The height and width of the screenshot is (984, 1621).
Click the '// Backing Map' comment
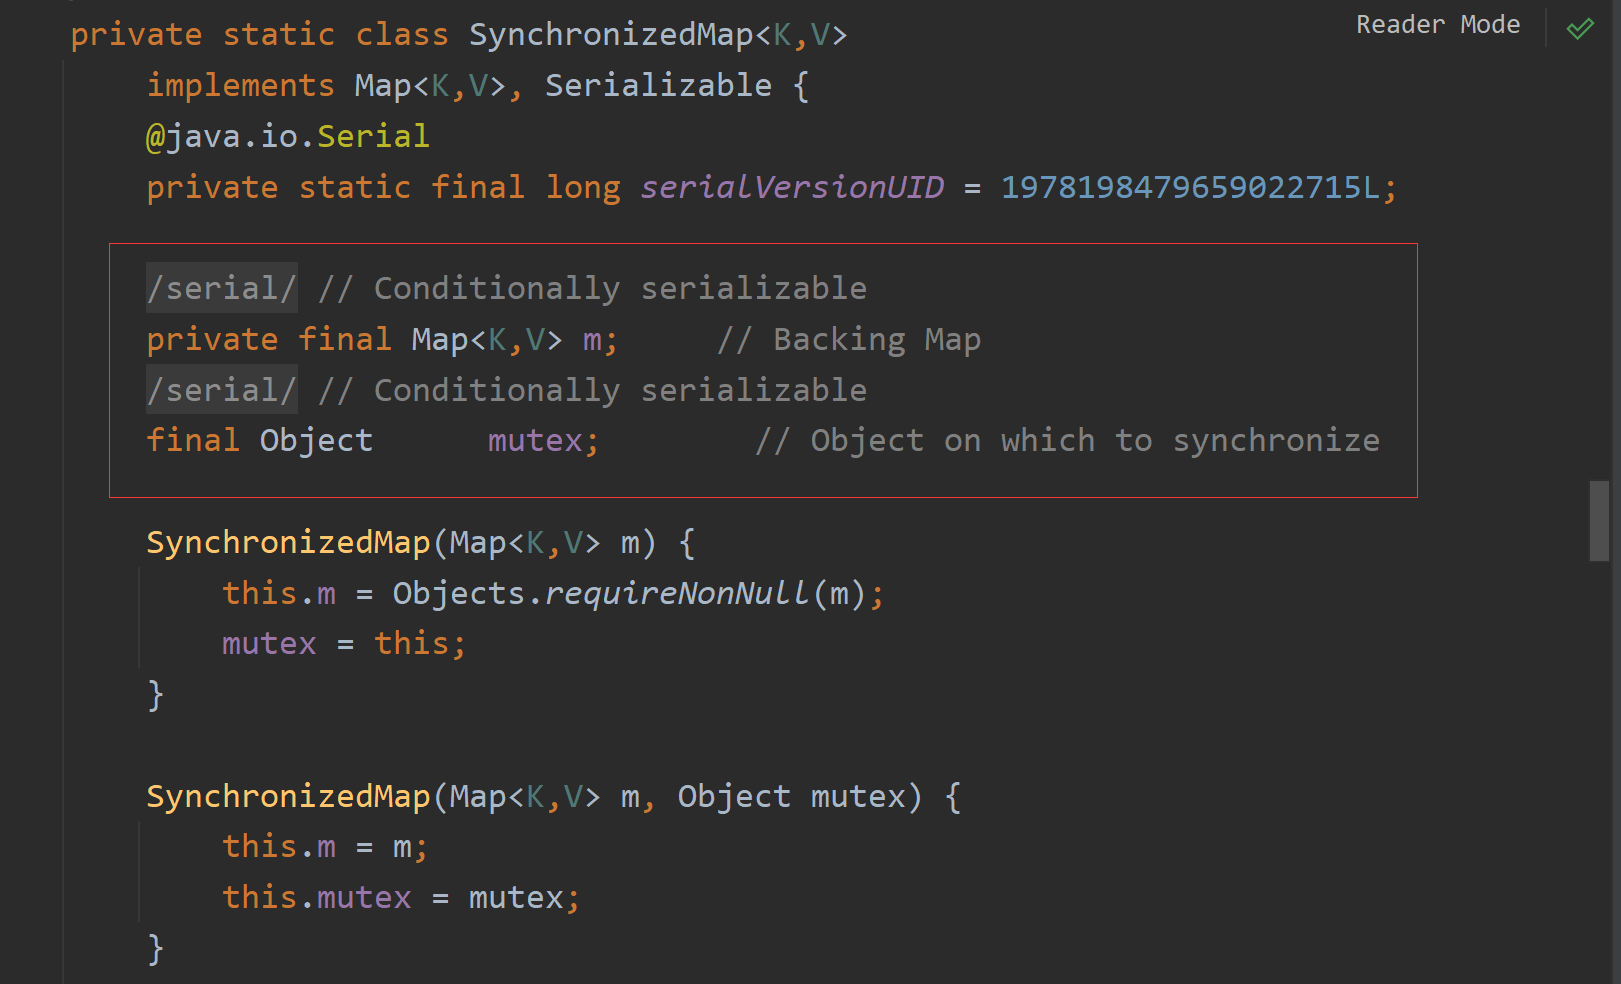[849, 340]
